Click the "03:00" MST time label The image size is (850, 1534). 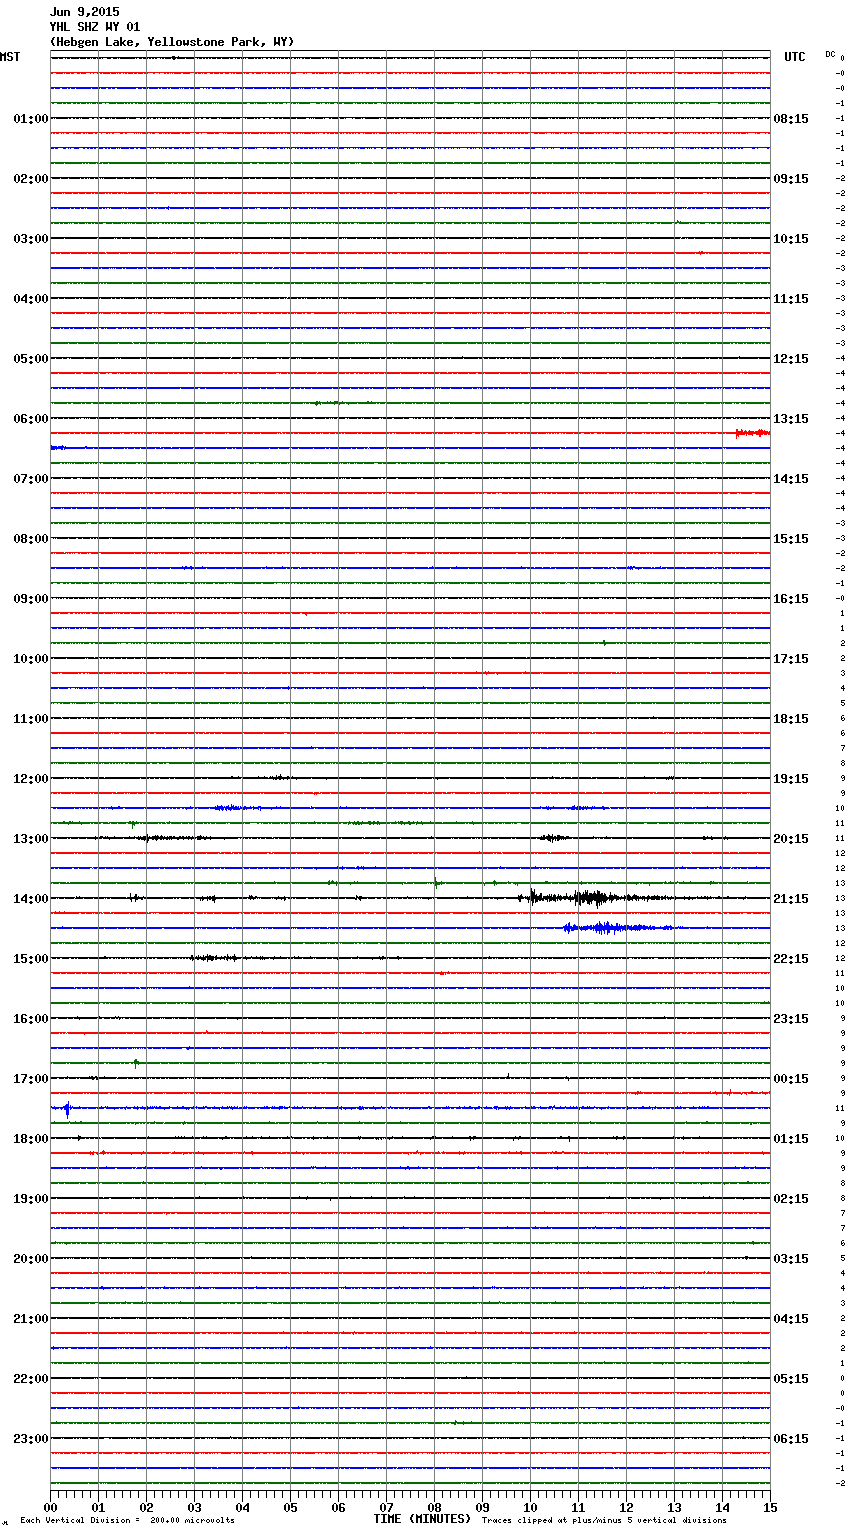click(x=31, y=239)
